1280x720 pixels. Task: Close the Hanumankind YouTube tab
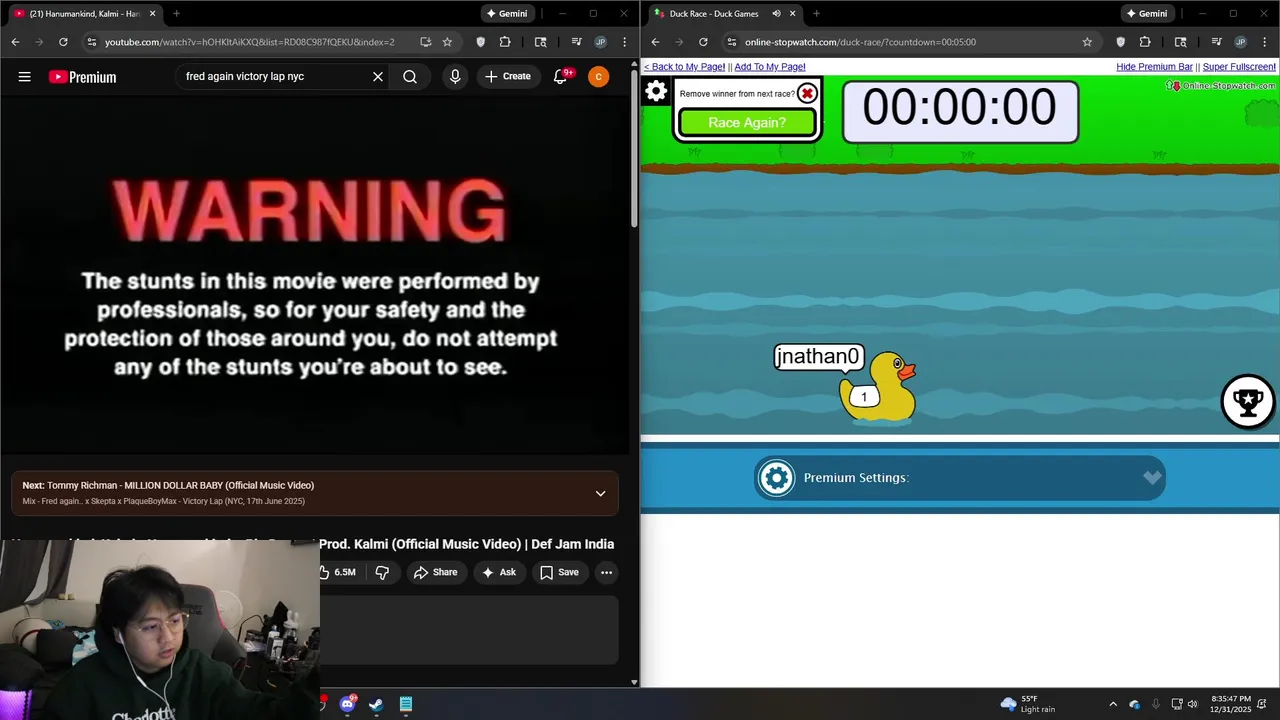coord(151,14)
